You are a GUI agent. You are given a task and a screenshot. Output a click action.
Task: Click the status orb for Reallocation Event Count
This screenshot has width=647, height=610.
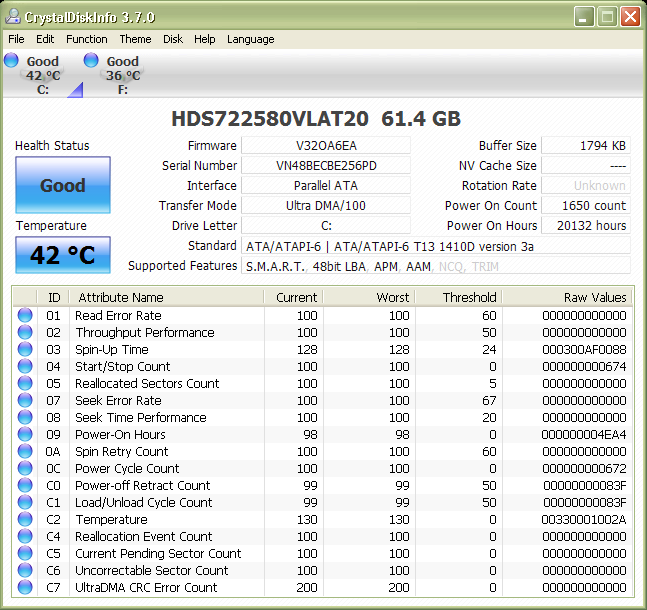coord(25,536)
